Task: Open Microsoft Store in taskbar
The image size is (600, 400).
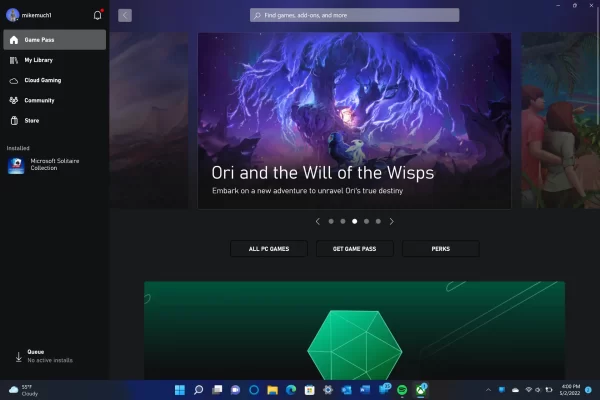Action: coord(310,390)
